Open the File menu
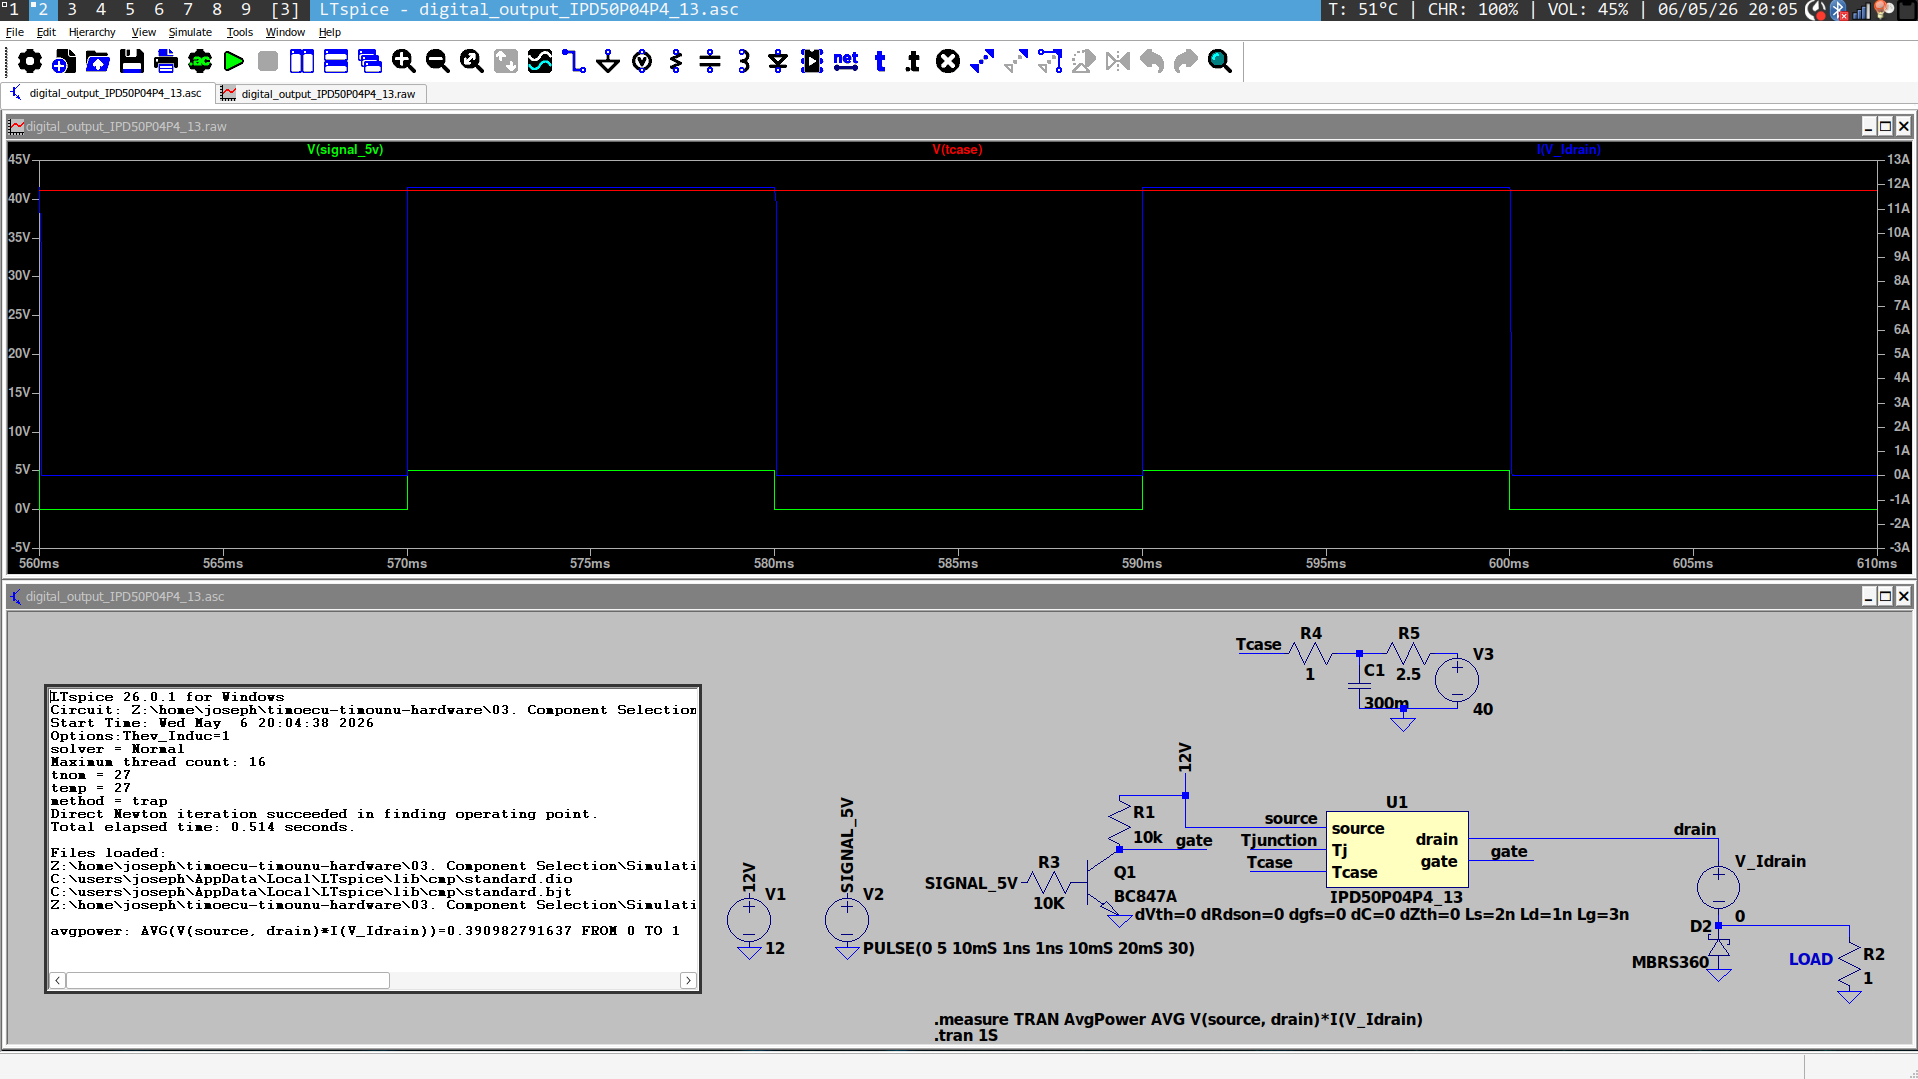1918x1079 pixels. click(15, 32)
